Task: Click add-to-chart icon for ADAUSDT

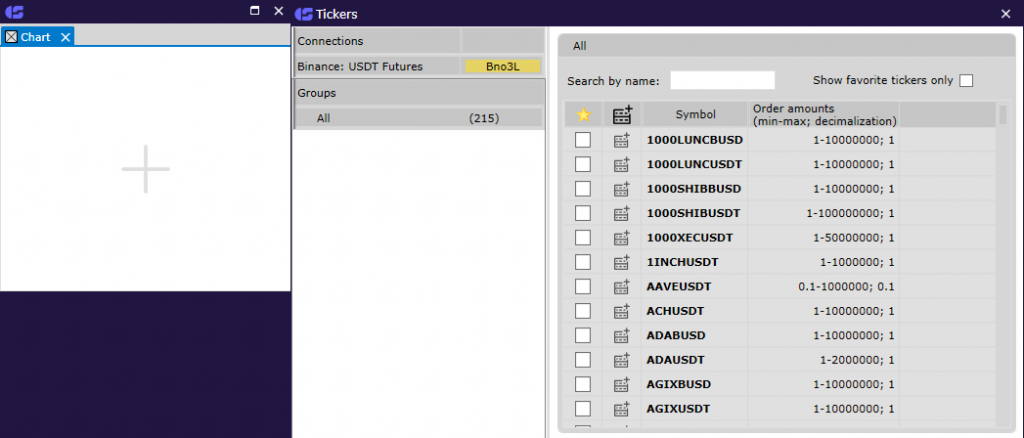Action: [x=622, y=360]
